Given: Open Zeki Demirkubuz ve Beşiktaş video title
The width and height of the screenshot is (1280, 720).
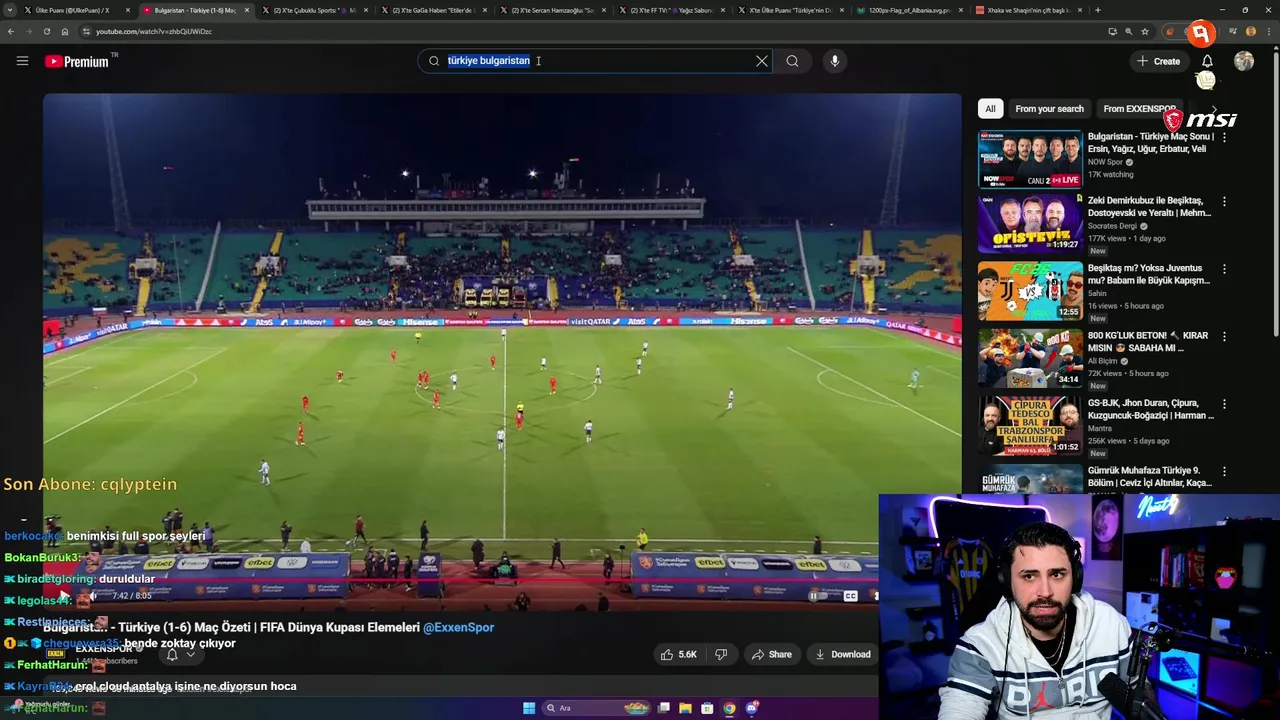Looking at the screenshot, I should point(1150,207).
